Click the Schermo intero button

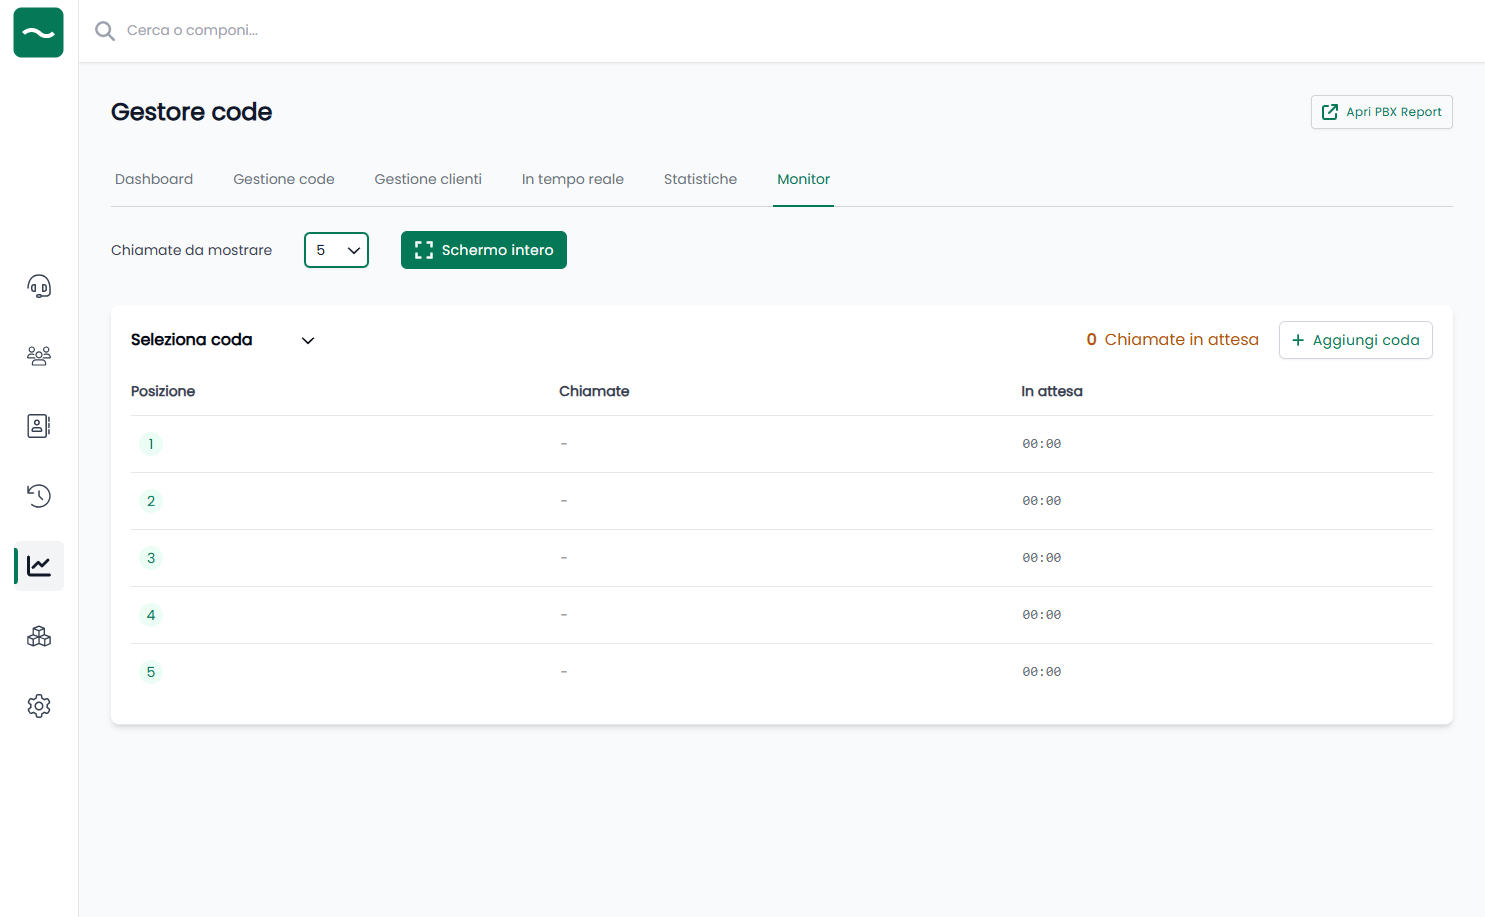(484, 250)
